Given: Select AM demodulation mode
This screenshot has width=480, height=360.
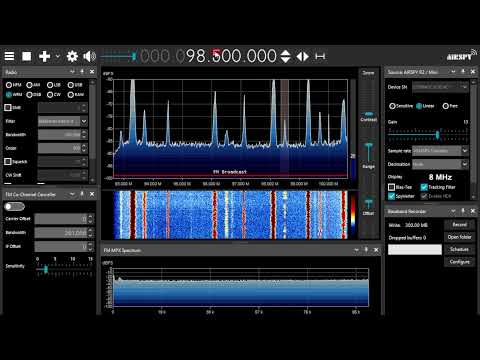Looking at the screenshot, I should pyautogui.click(x=33, y=85).
